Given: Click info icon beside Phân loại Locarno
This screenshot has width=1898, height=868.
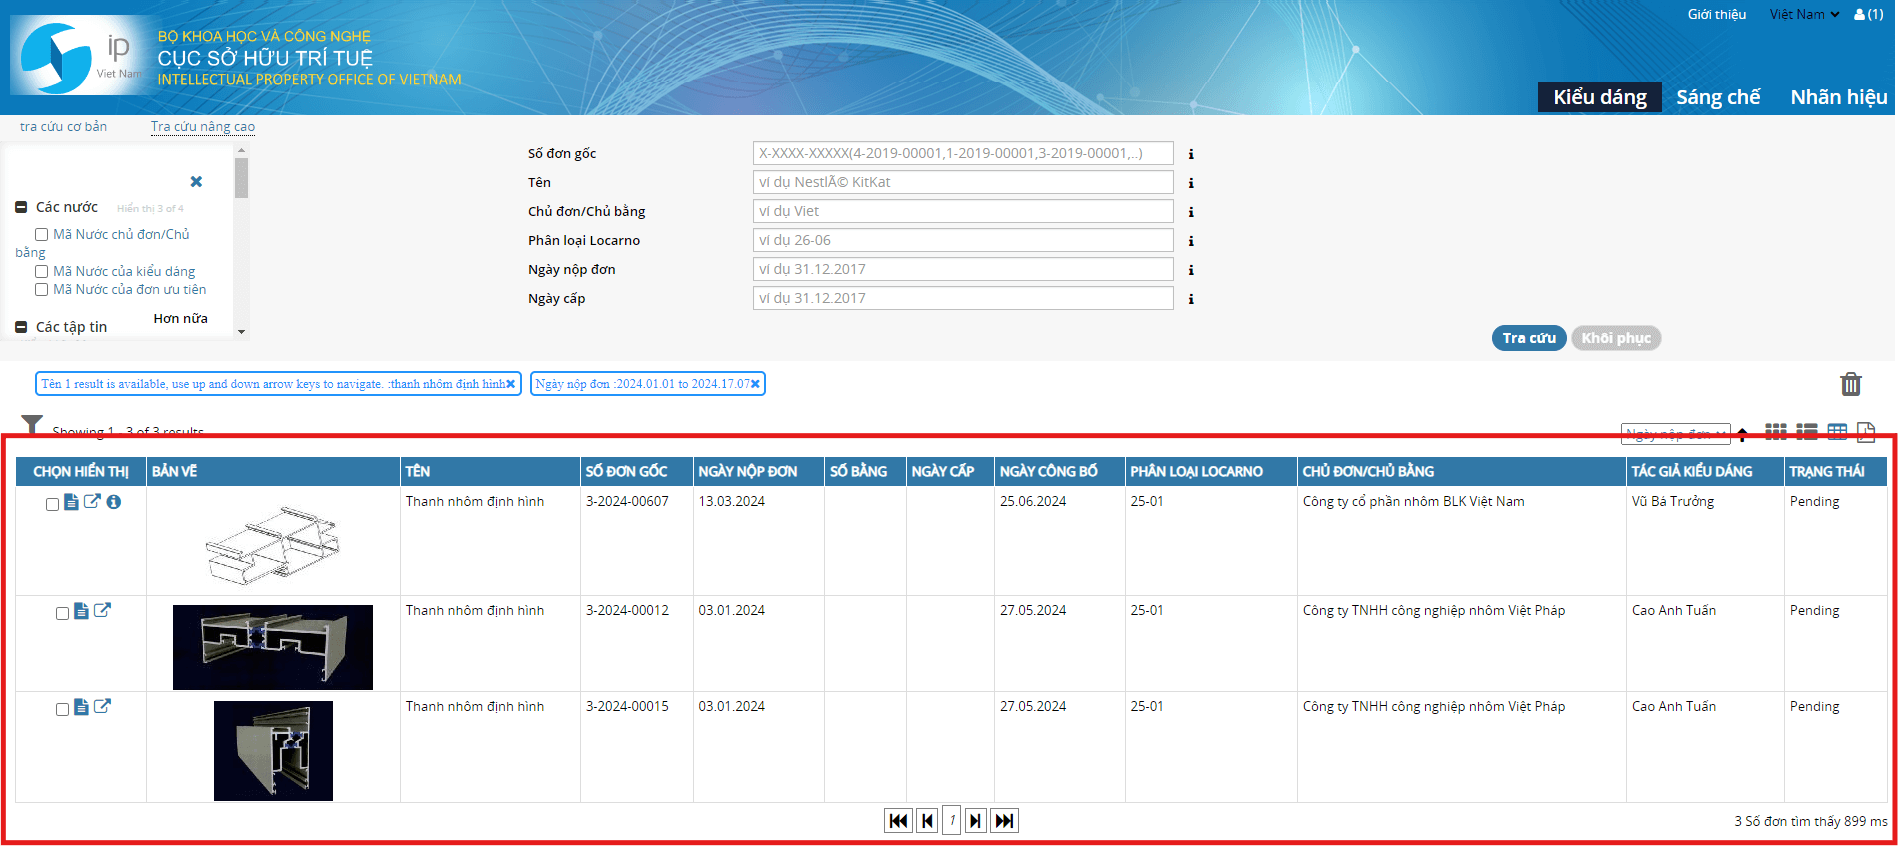Looking at the screenshot, I should [1190, 241].
